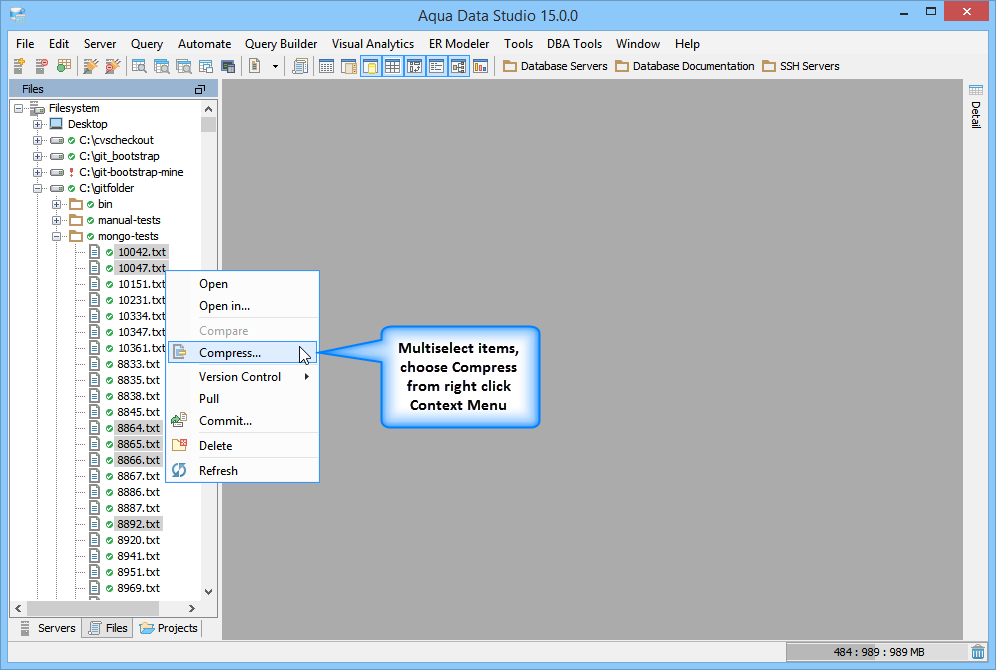Toggle the highlighted grid view toolbar button

click(393, 66)
